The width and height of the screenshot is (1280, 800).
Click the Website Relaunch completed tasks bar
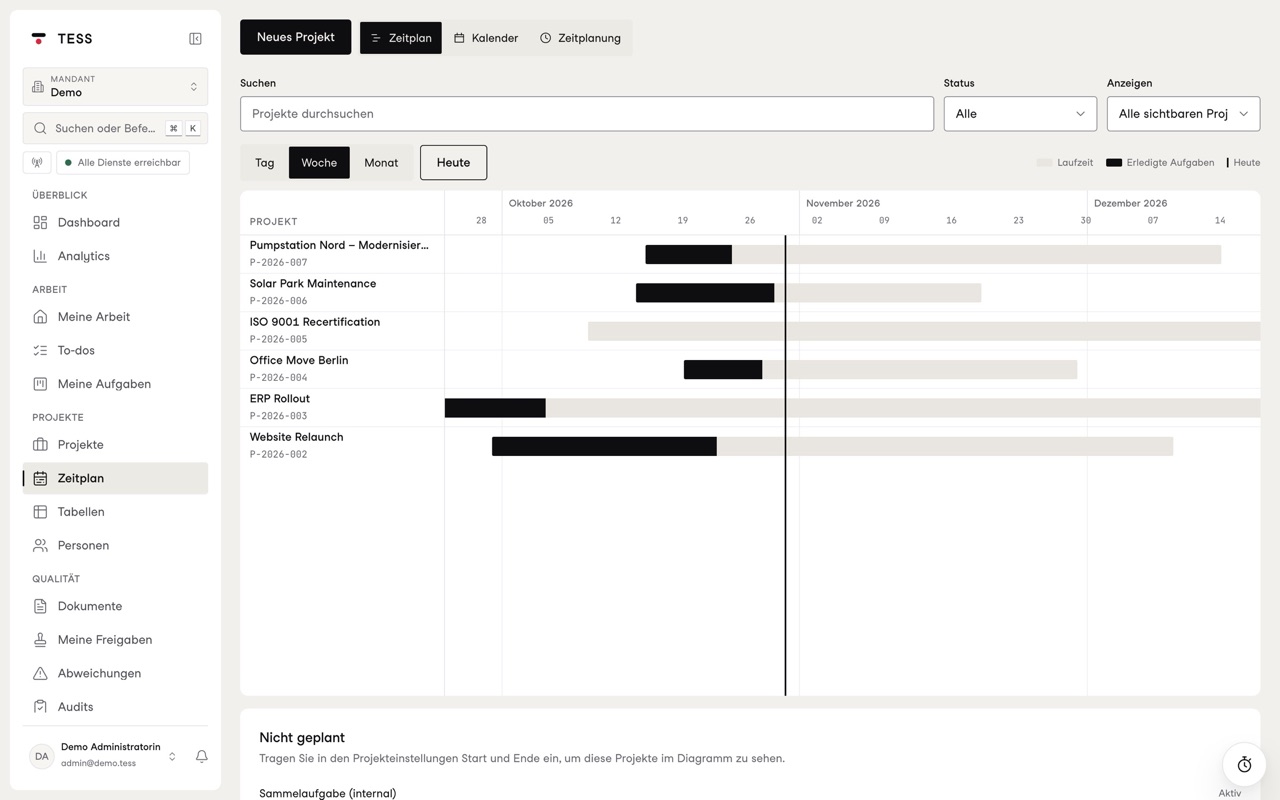point(604,446)
